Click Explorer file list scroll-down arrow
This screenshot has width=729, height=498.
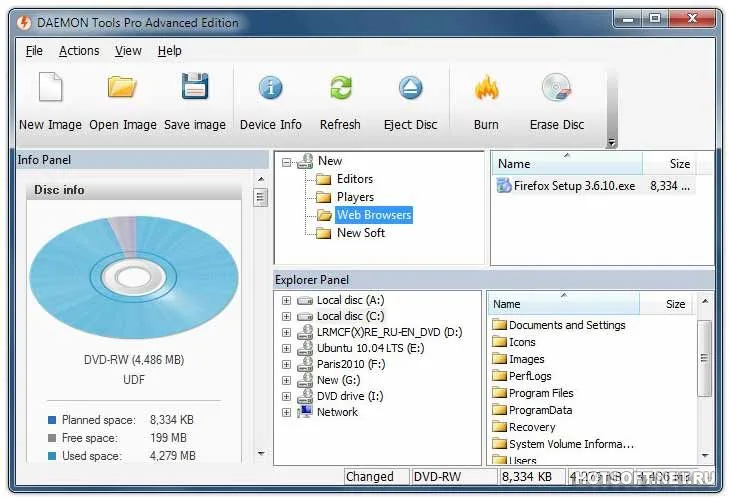pos(705,455)
